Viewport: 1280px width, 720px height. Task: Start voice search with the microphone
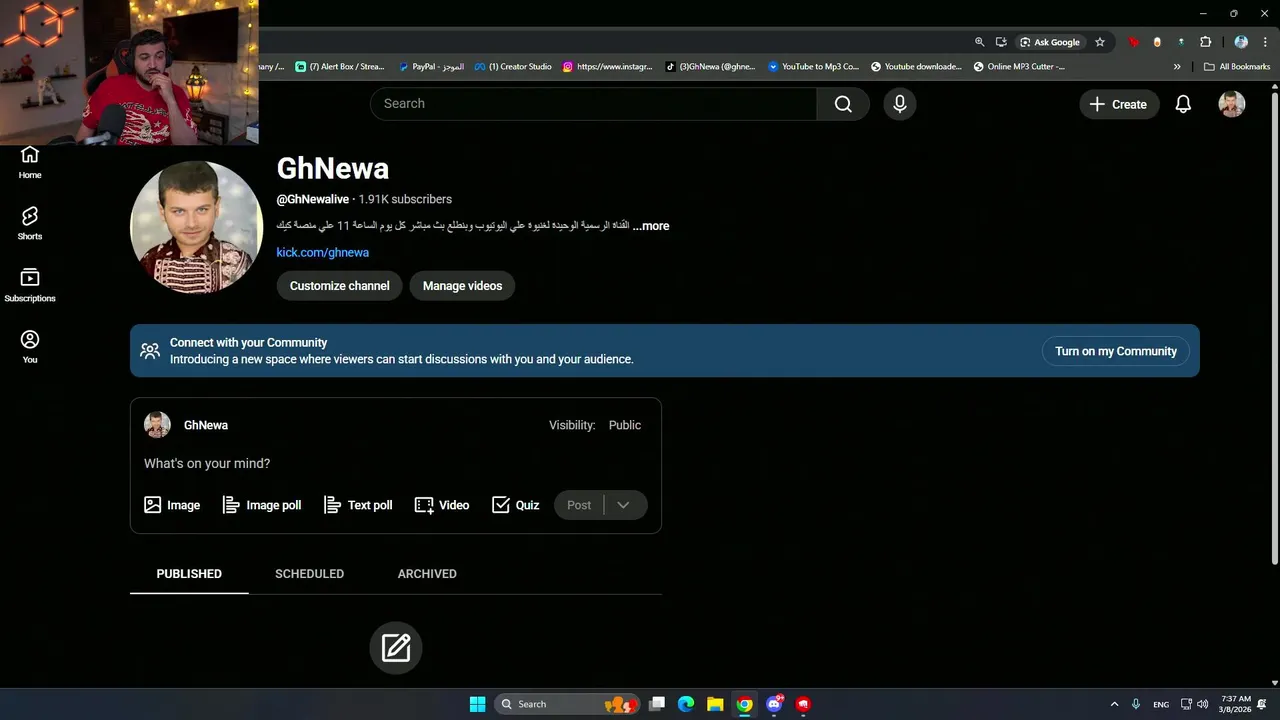(x=900, y=104)
